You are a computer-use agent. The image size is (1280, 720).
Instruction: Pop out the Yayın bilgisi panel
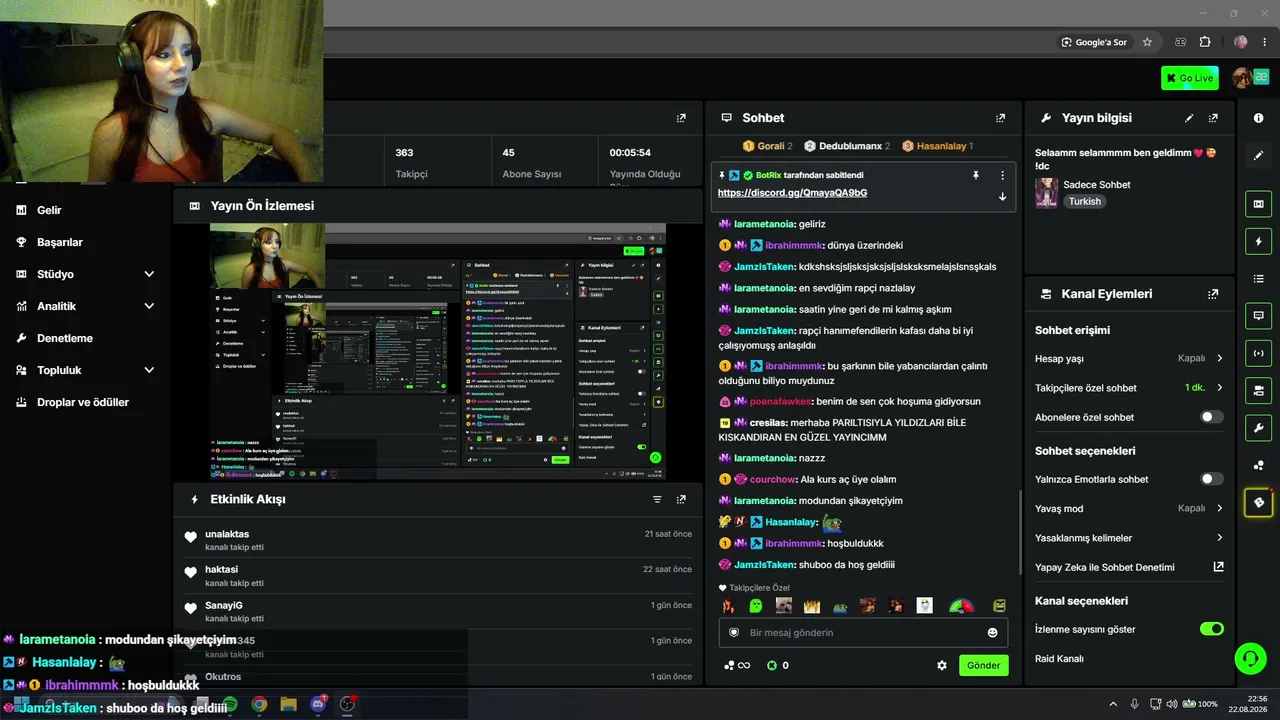click(x=1213, y=118)
